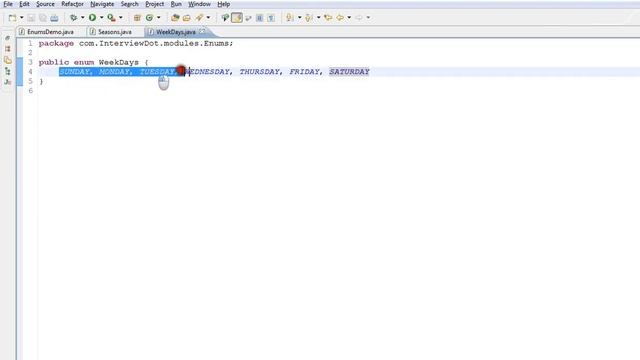Screen dimensions: 640x360
Task: Go to Last Edit Location icon
Action: point(328,18)
